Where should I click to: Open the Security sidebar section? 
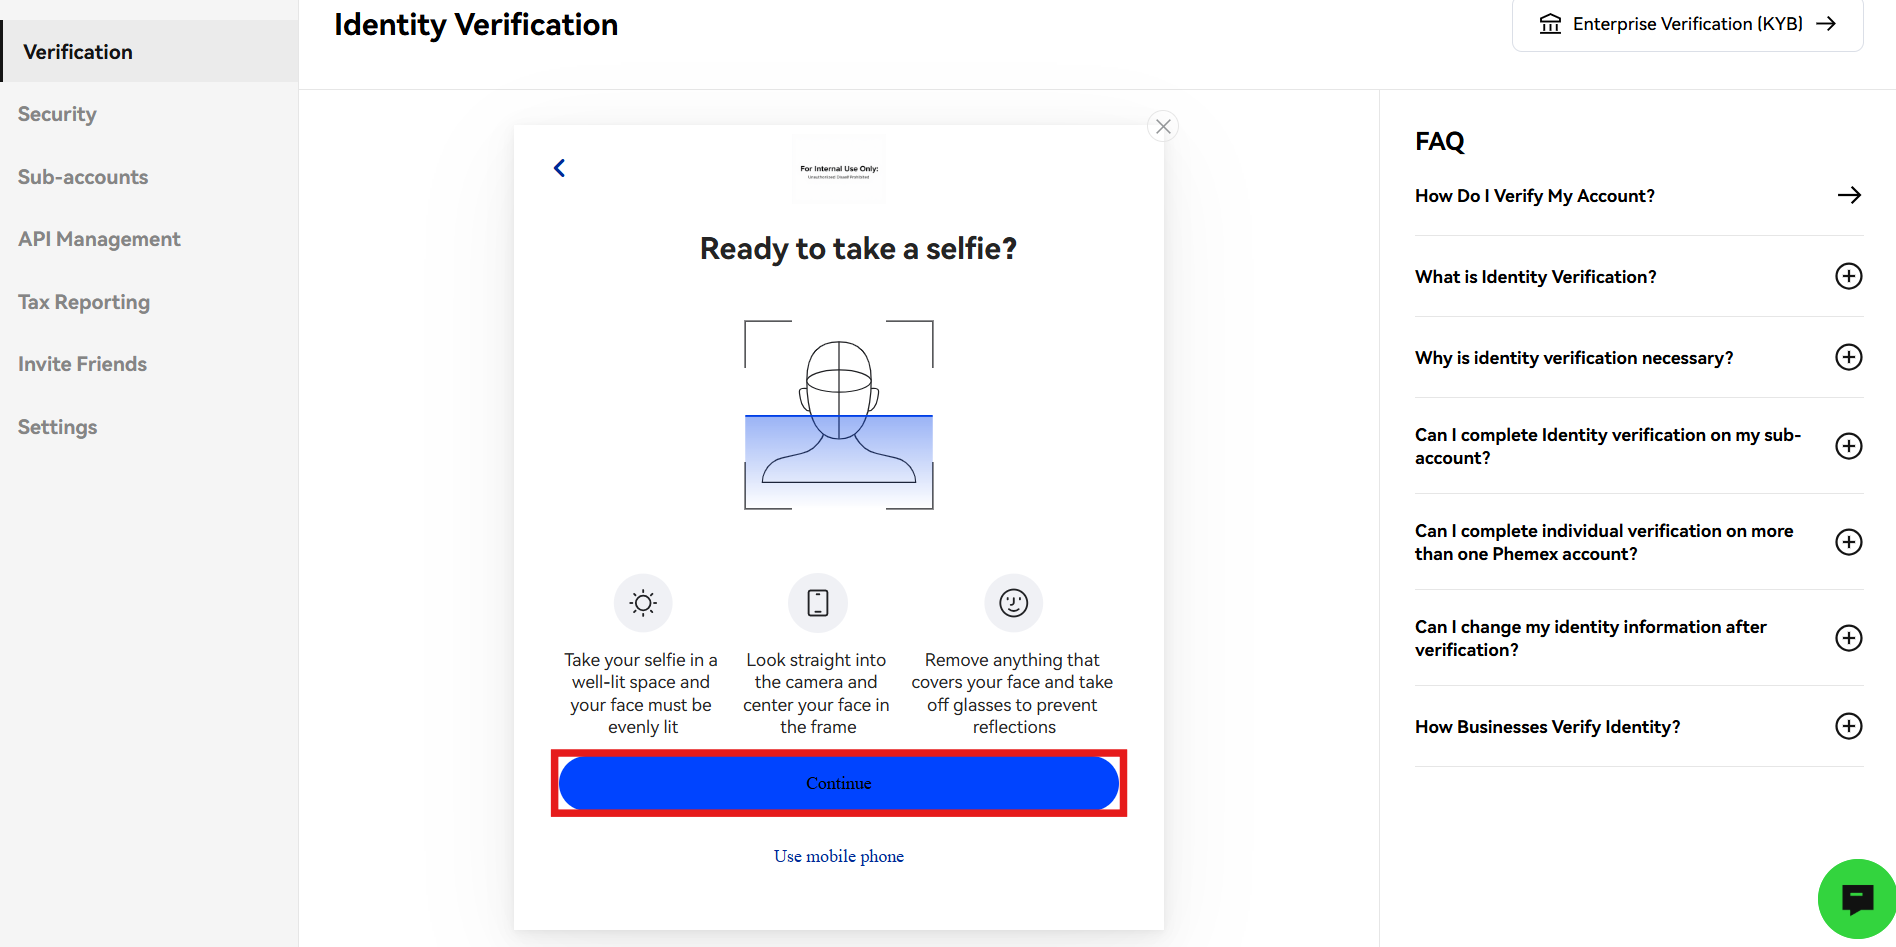click(57, 114)
